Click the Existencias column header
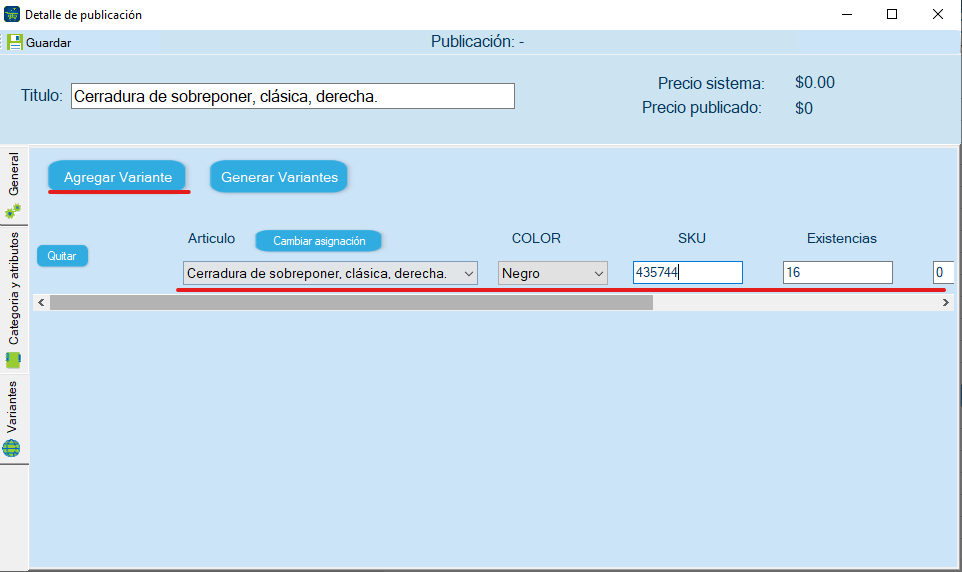 pos(841,238)
